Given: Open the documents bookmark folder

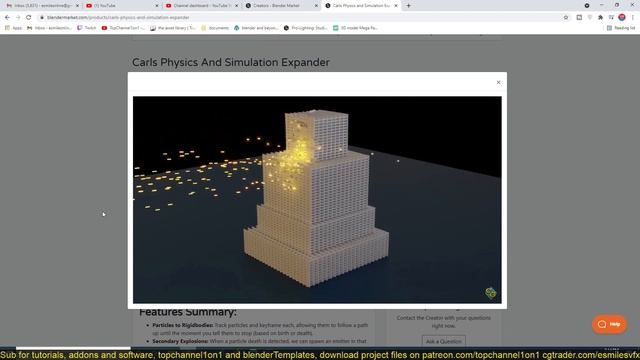Looking at the screenshot, I should (215, 28).
